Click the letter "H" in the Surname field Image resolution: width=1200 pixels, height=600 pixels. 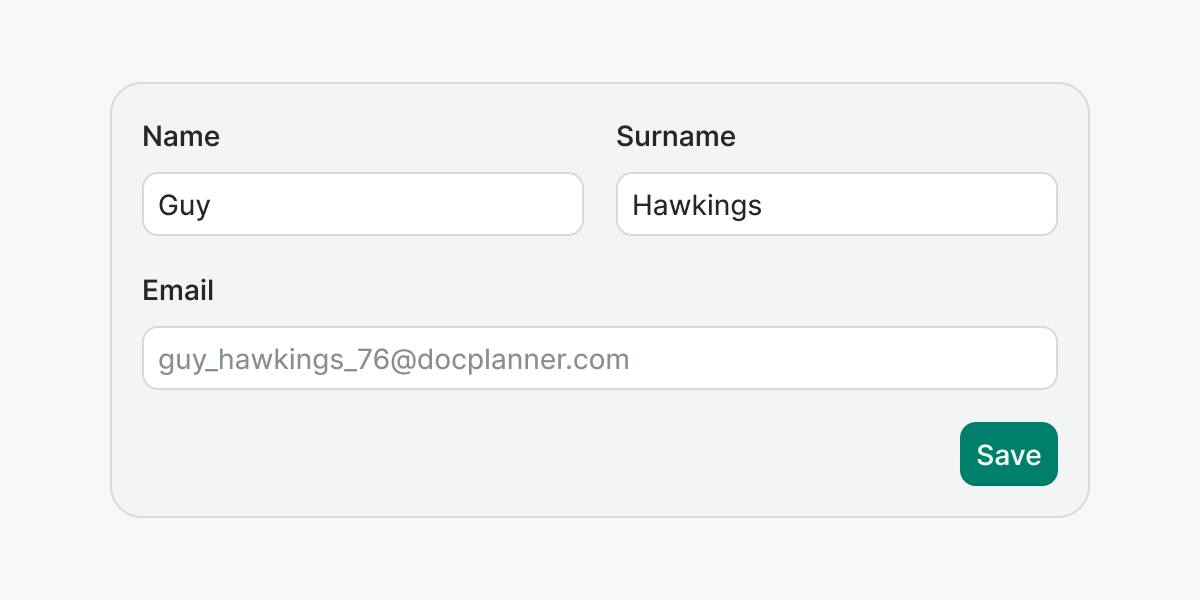tap(642, 206)
